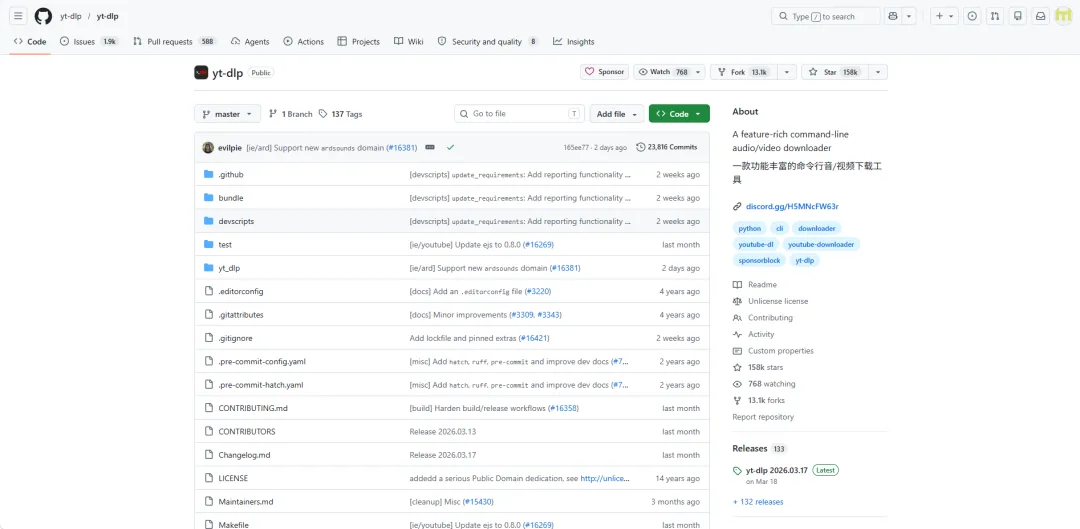The image size is (1080, 529).
Task: Open the user avatar menu
Action: pyautogui.click(x=1064, y=16)
